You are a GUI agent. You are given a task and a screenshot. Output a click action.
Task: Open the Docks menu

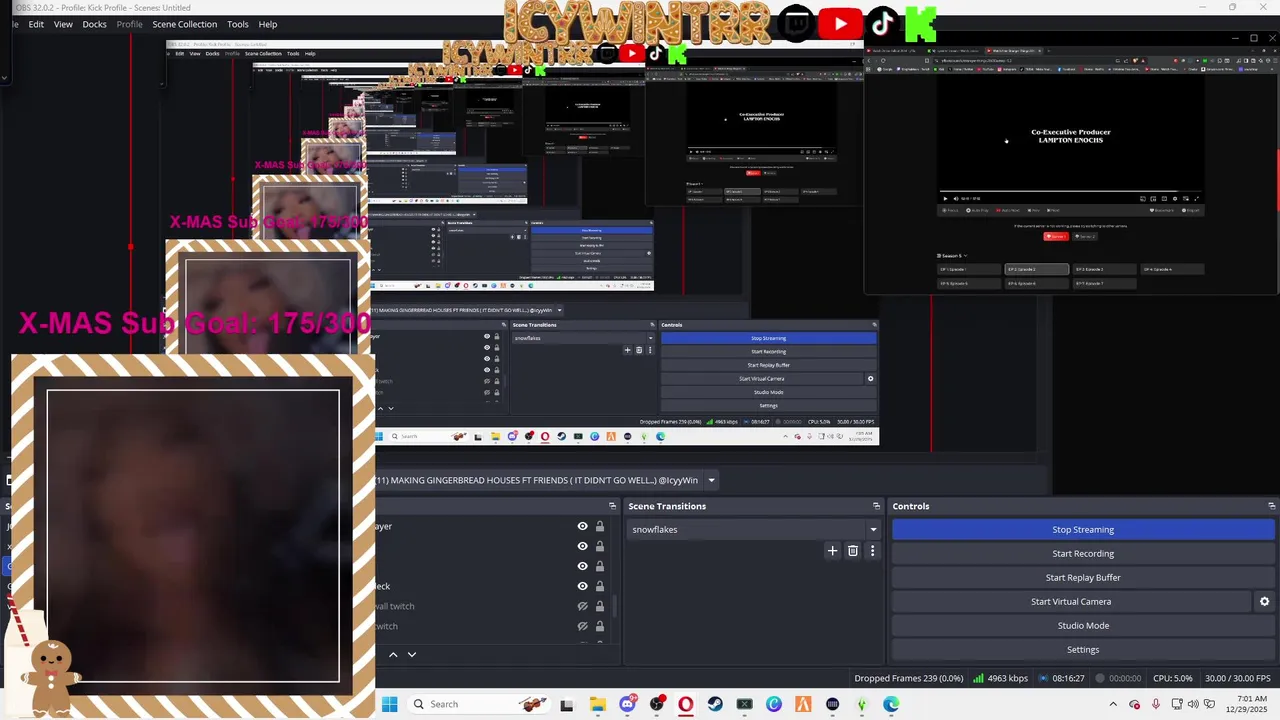pos(94,24)
